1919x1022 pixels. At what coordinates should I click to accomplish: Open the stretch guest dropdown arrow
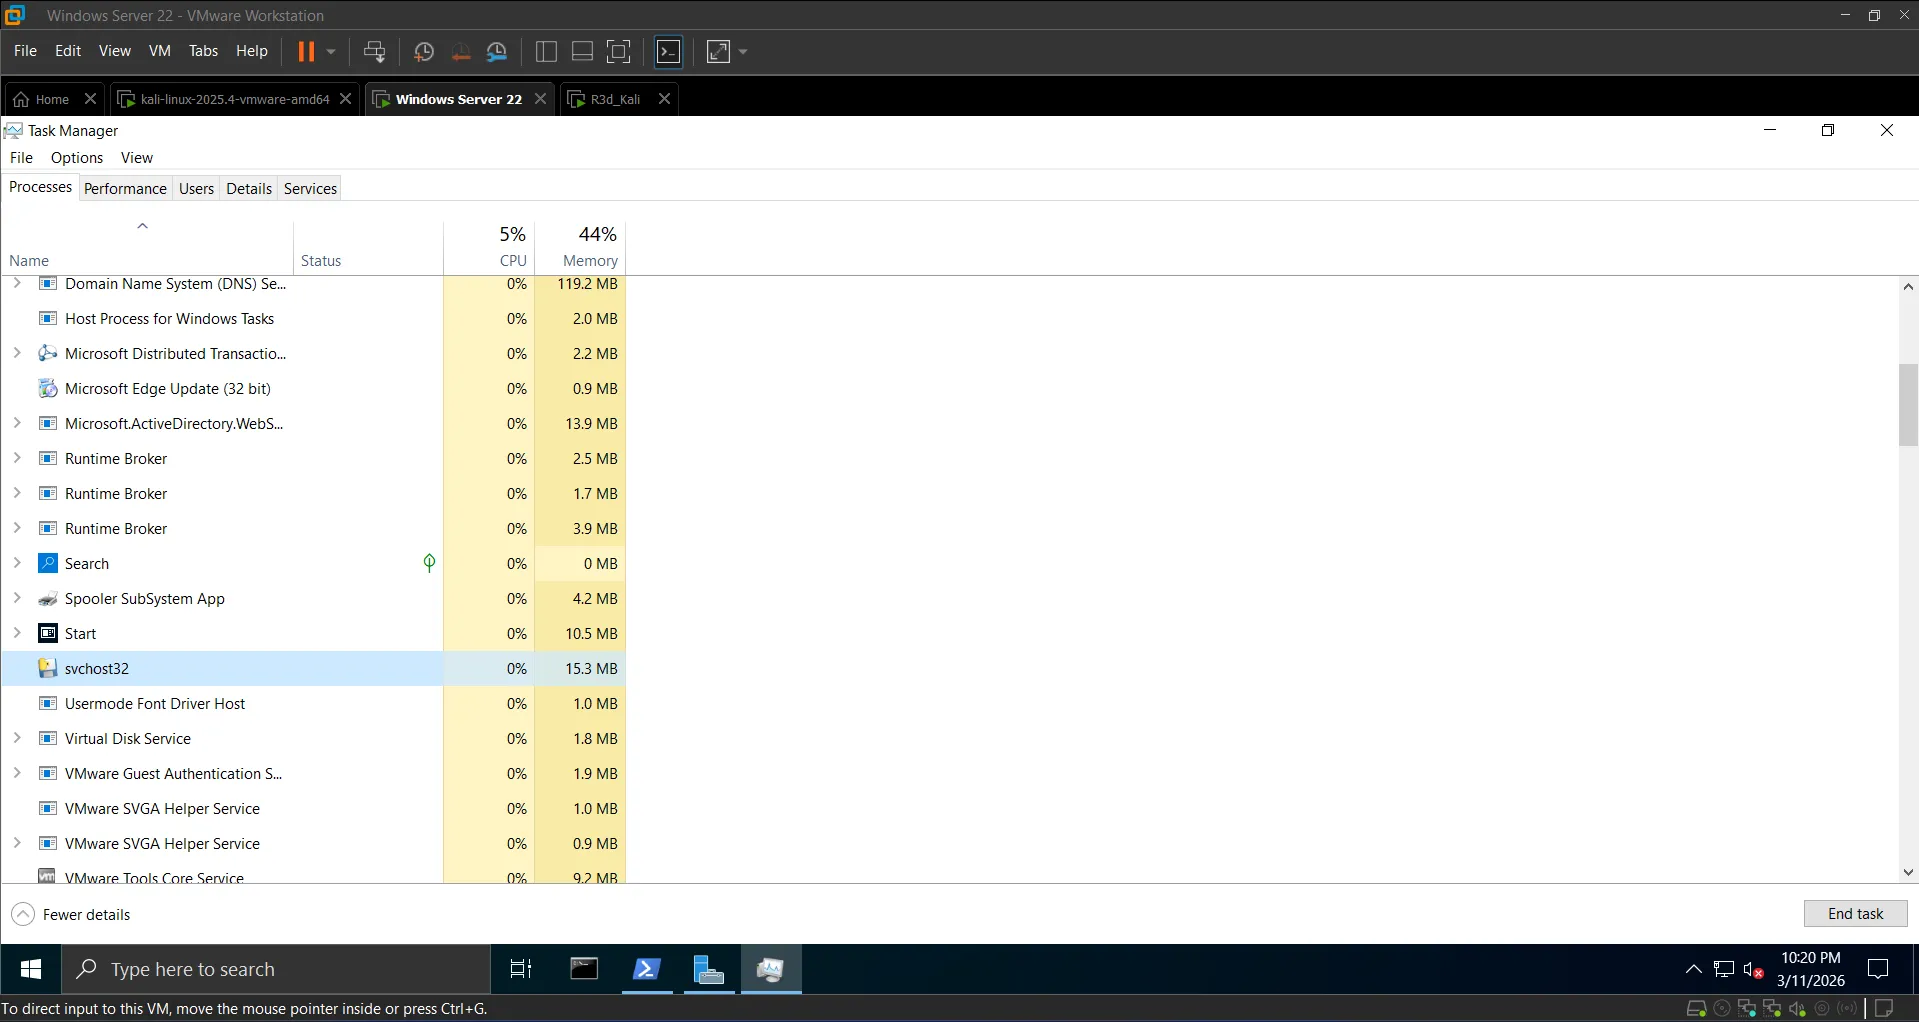[743, 52]
